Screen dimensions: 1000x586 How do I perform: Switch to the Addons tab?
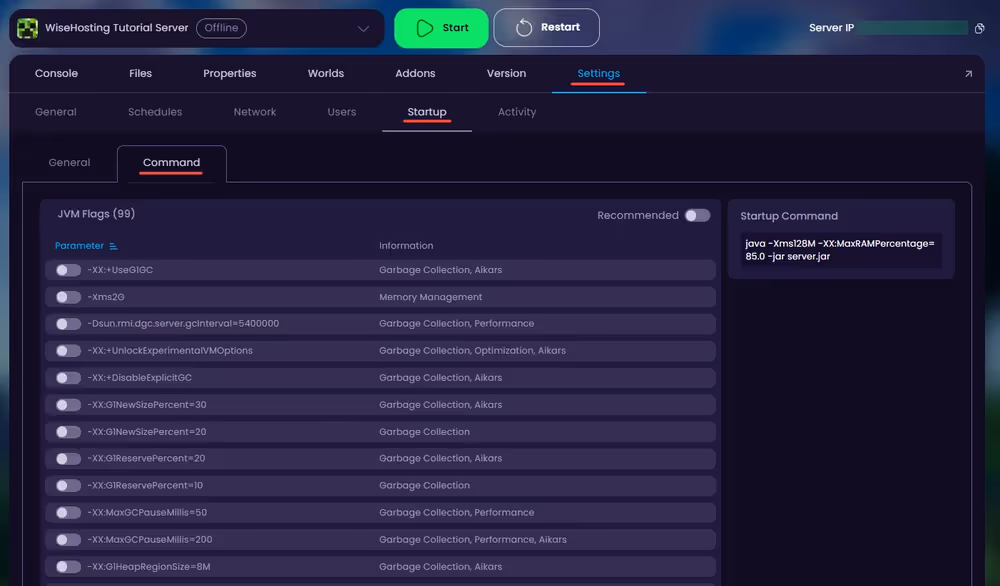pos(415,73)
